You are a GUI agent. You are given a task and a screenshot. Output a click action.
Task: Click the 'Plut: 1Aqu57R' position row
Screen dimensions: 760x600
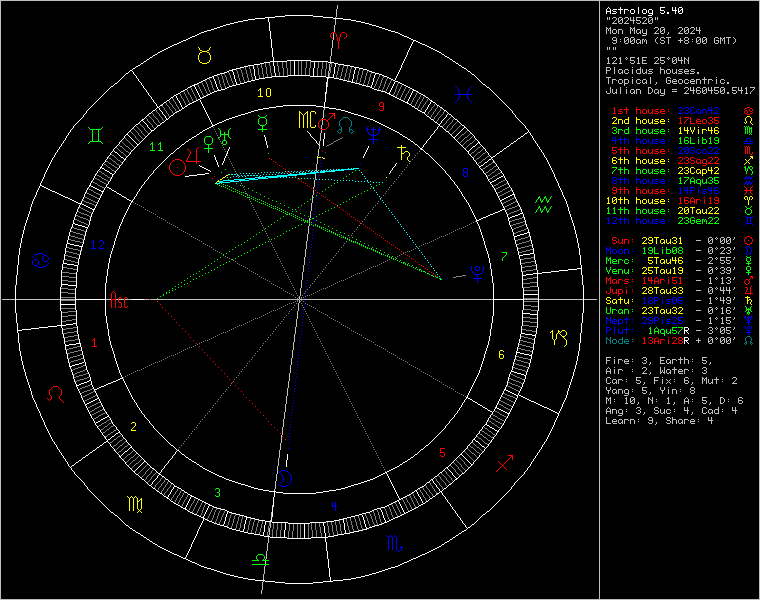[x=680, y=331]
